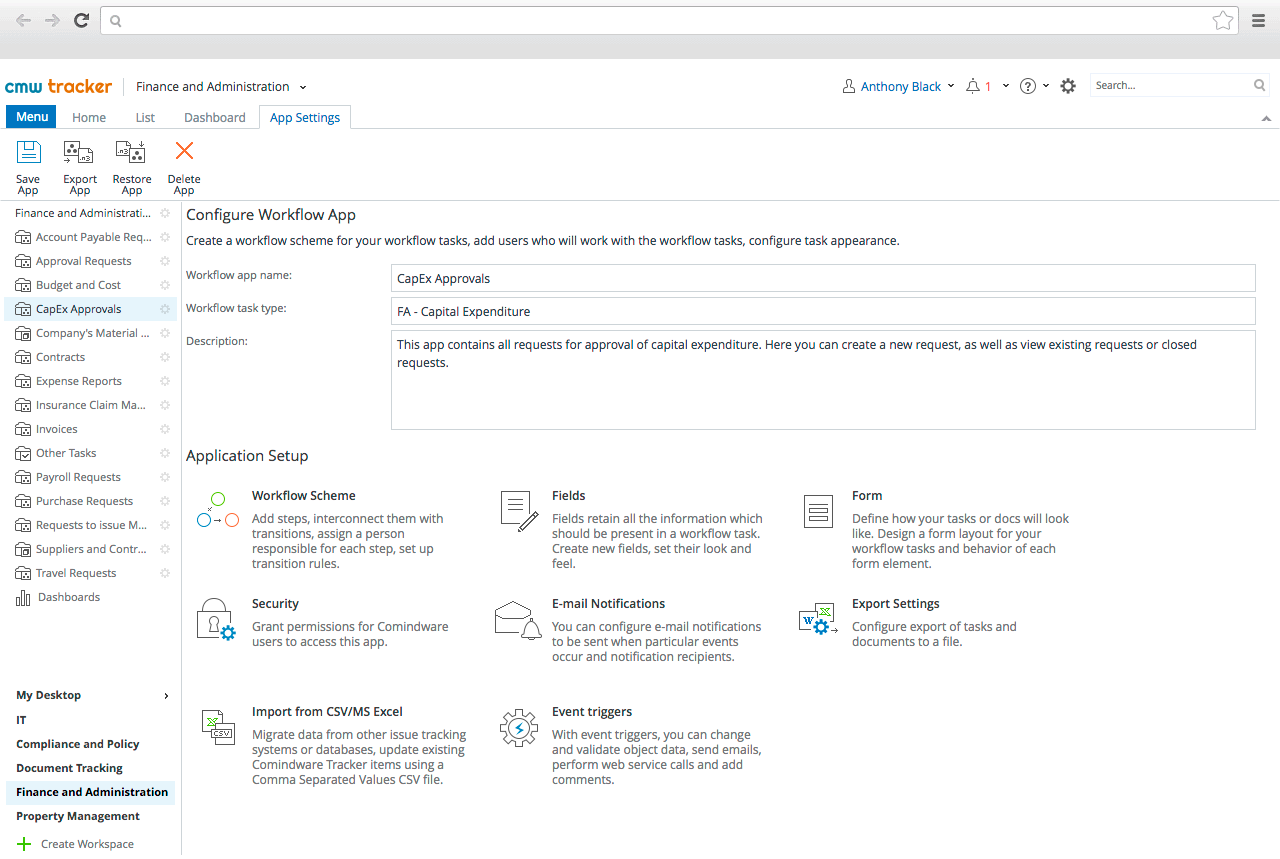Expand the Finance and Administration workspace dropdown
Viewport: 1280px width, 859px height.
click(303, 88)
